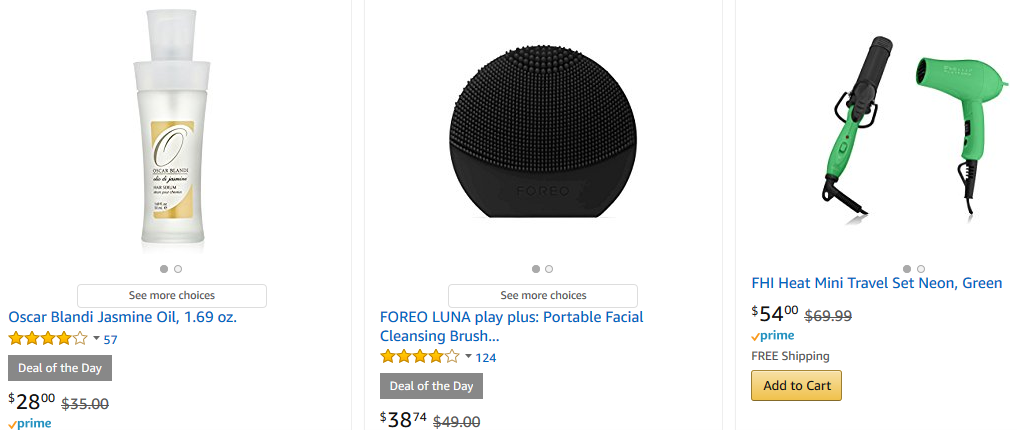Open See more choices for FOREO LUNA
Viewport: 1017px width, 430px height.
pos(543,296)
